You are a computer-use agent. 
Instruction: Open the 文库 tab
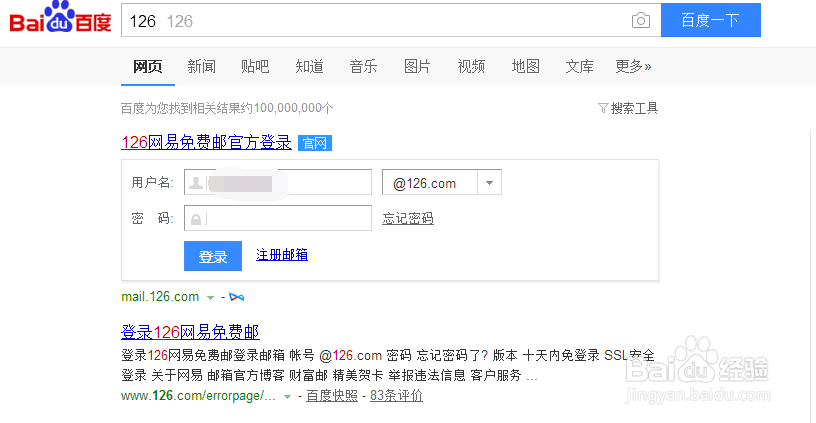click(x=579, y=66)
